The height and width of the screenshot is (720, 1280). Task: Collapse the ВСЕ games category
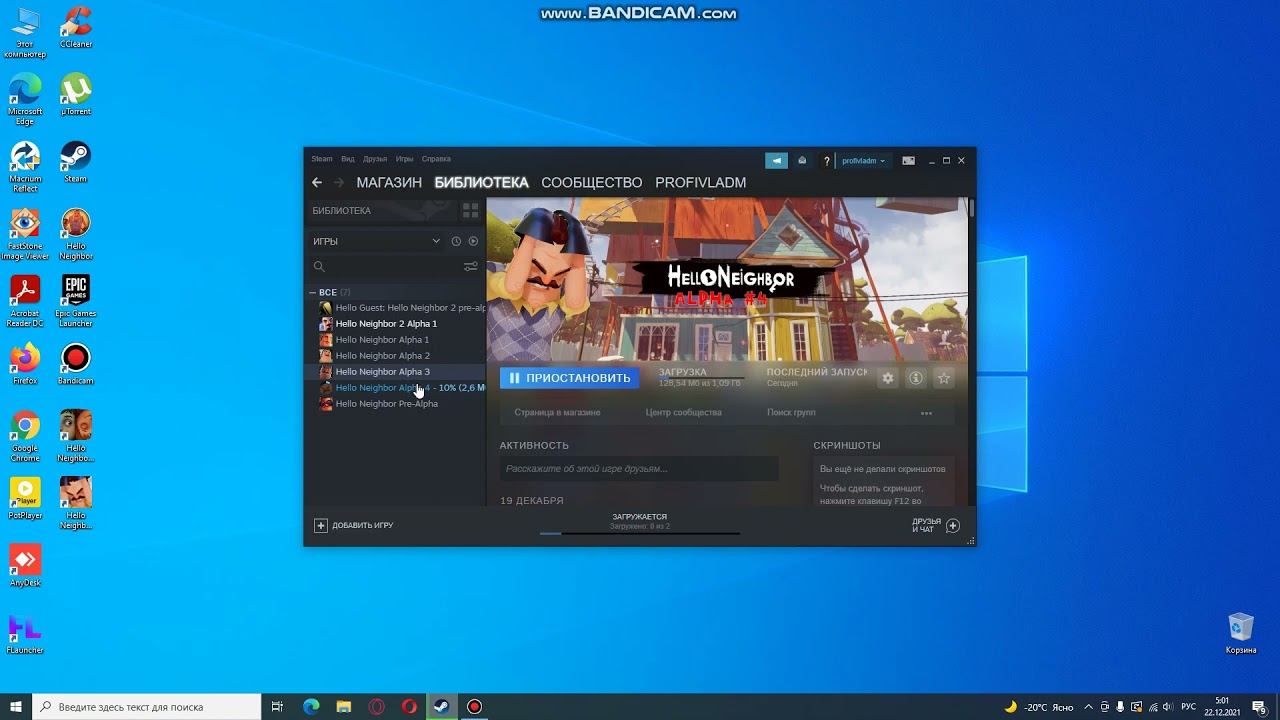coord(314,292)
